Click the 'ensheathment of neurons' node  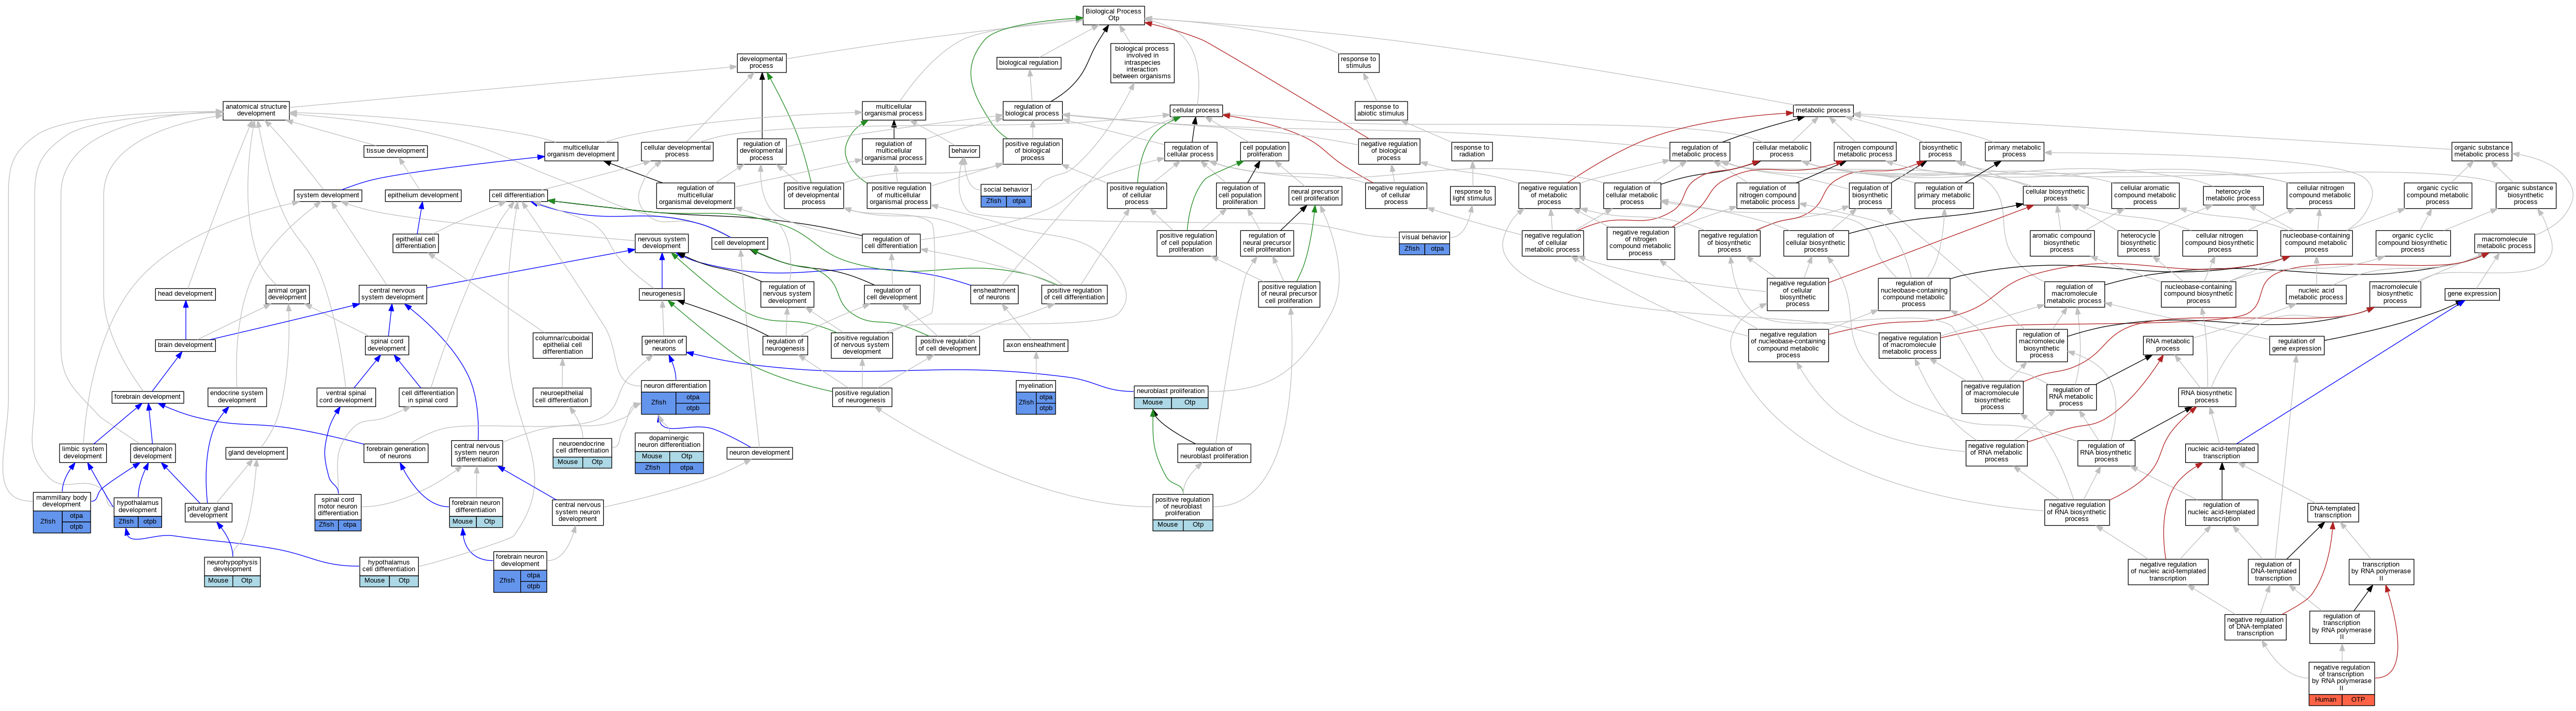(994, 294)
